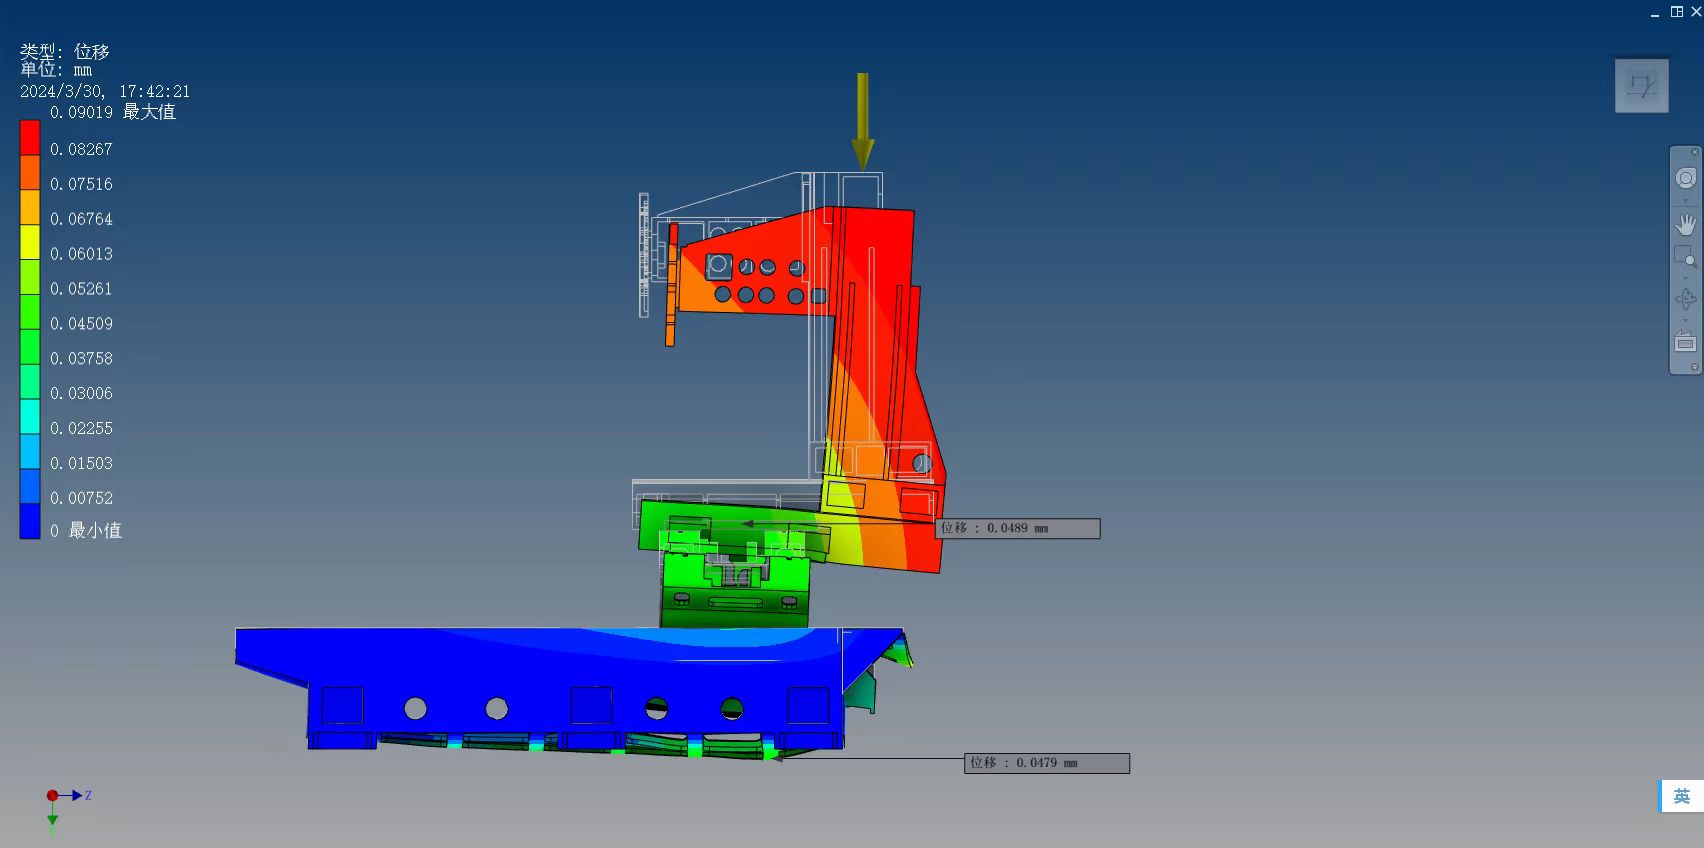Open the full navigation wheel

1685,178
